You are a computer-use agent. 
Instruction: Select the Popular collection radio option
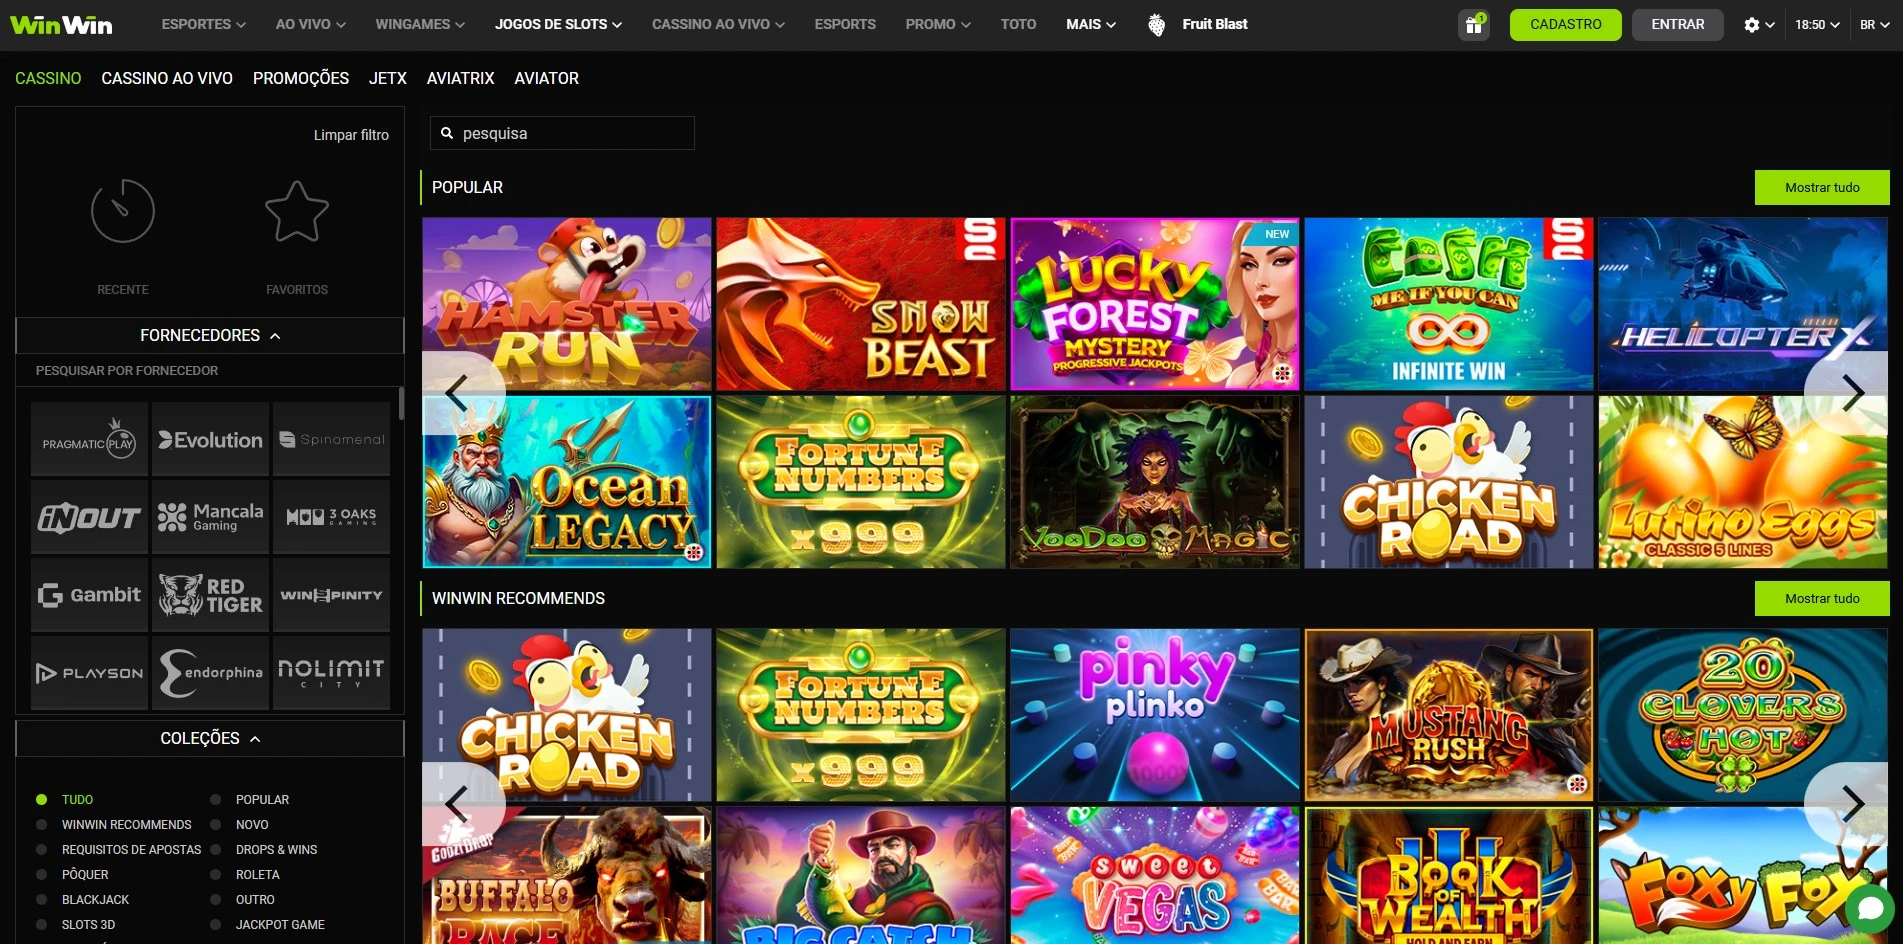tap(216, 800)
